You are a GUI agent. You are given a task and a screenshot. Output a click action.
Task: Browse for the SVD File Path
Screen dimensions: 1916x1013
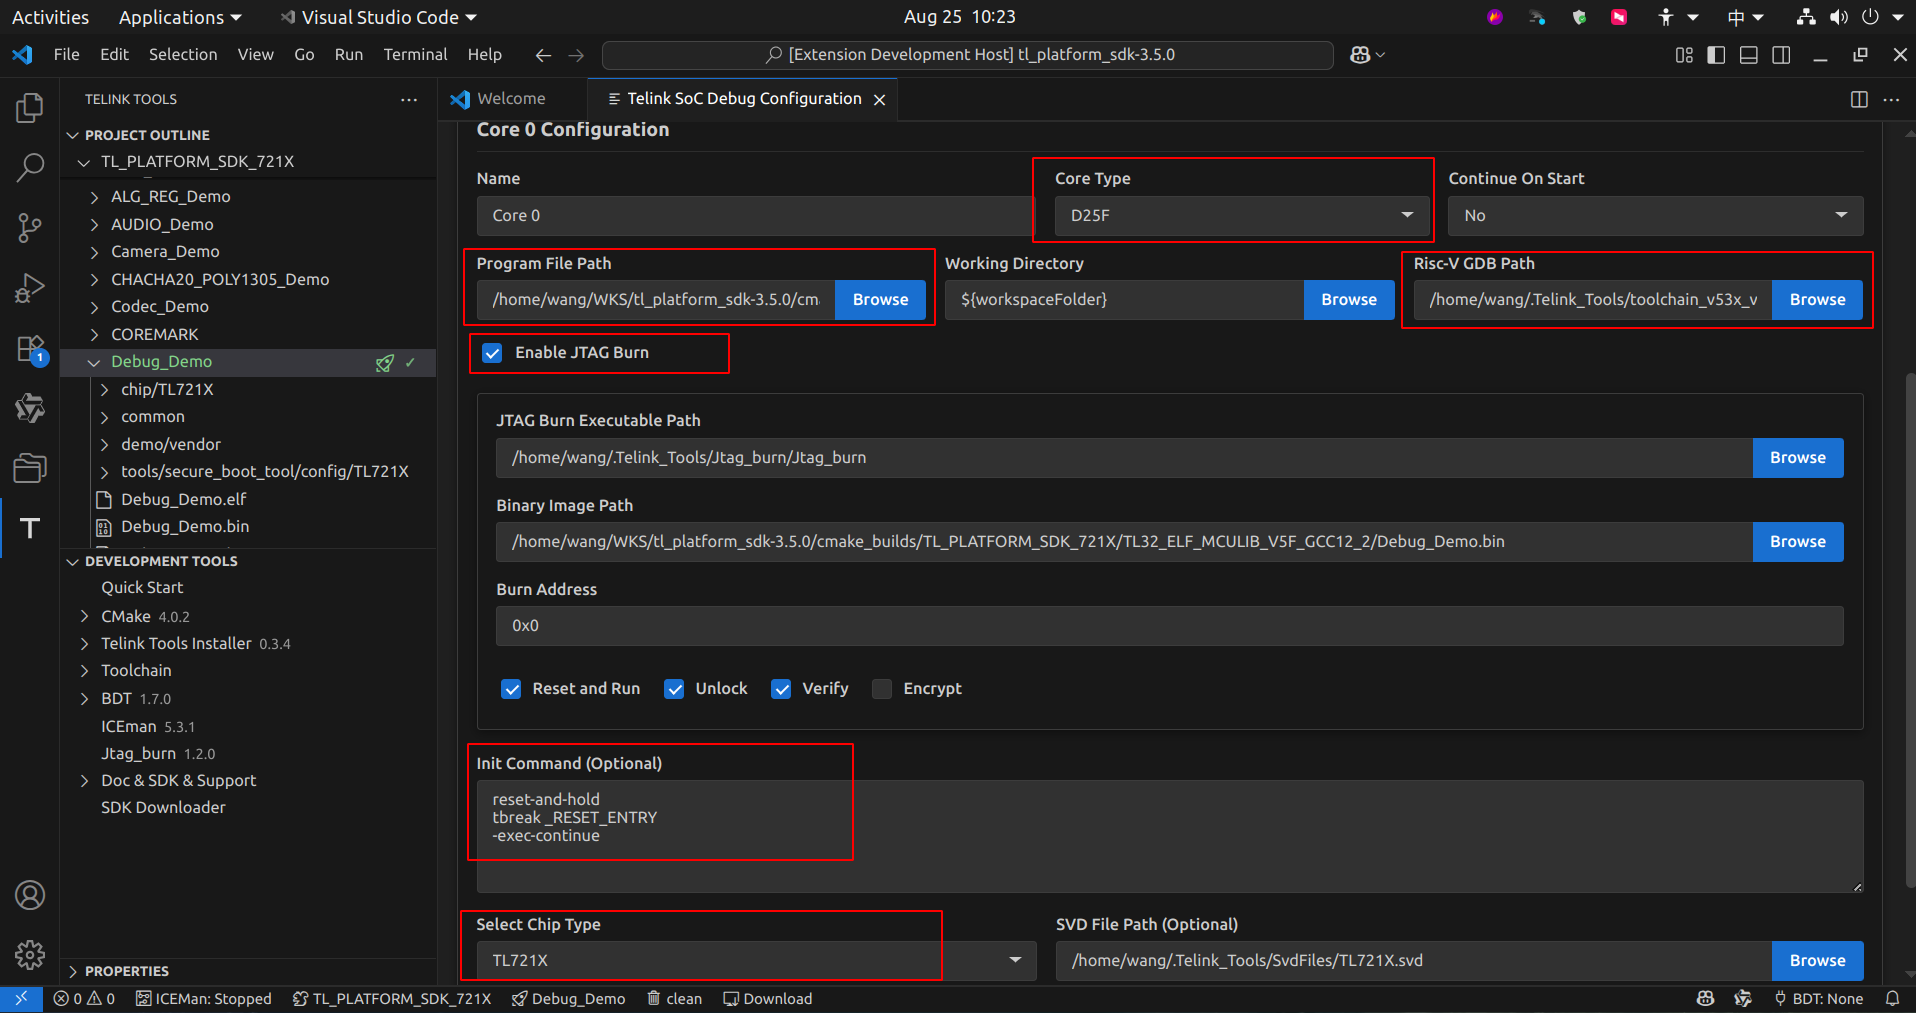pos(1816,960)
